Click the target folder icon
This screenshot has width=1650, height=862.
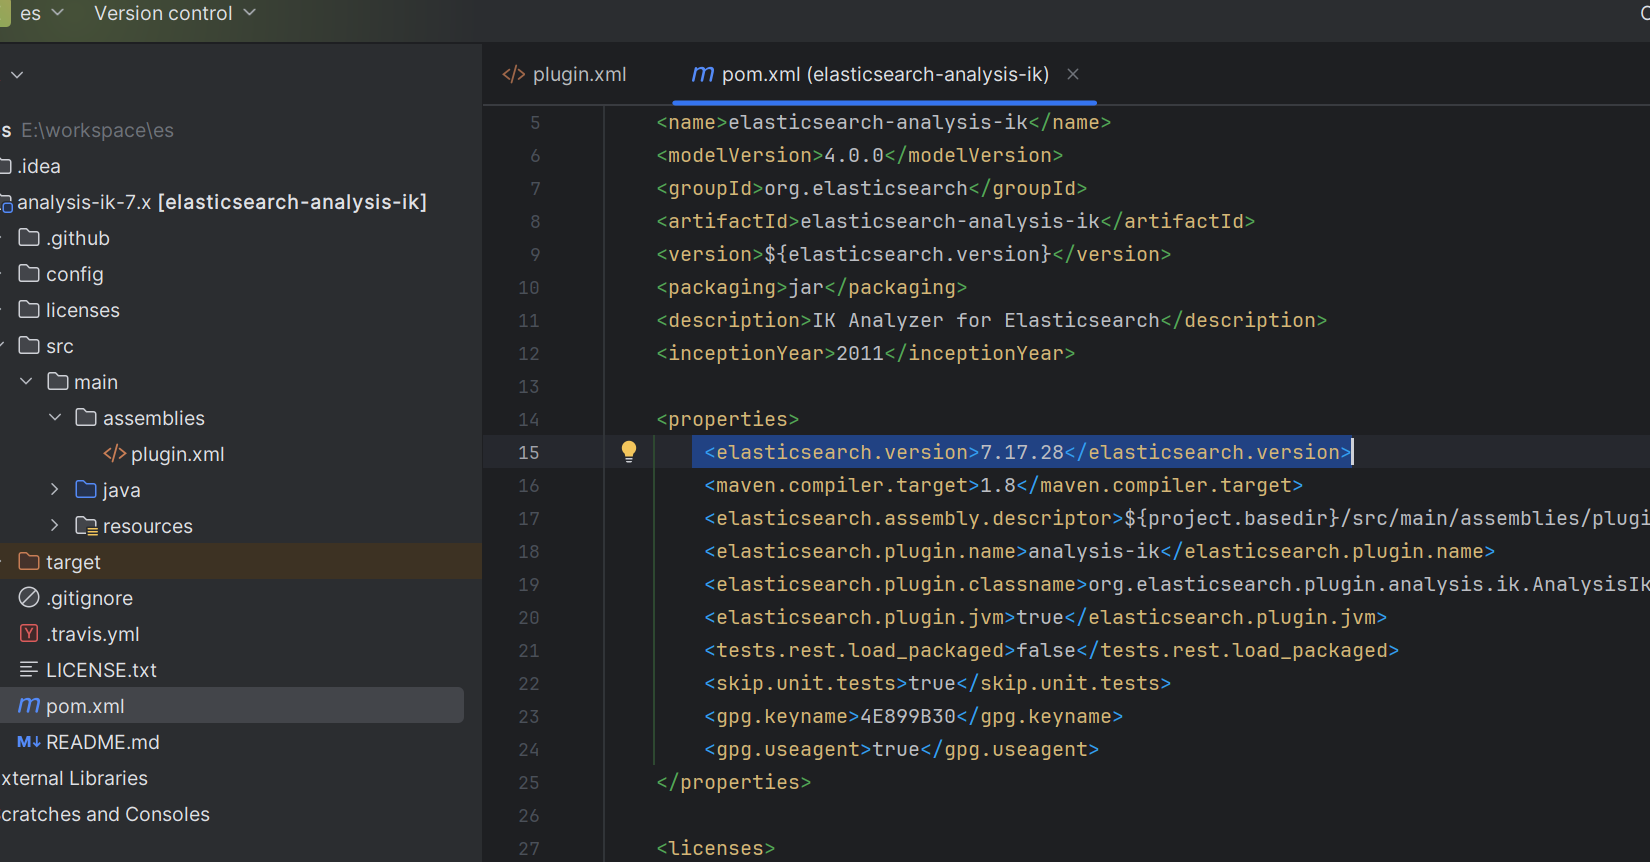29,562
